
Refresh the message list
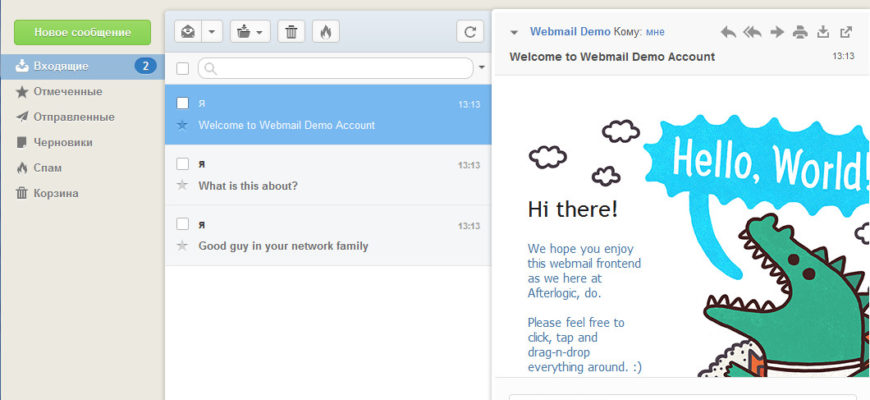(x=470, y=32)
